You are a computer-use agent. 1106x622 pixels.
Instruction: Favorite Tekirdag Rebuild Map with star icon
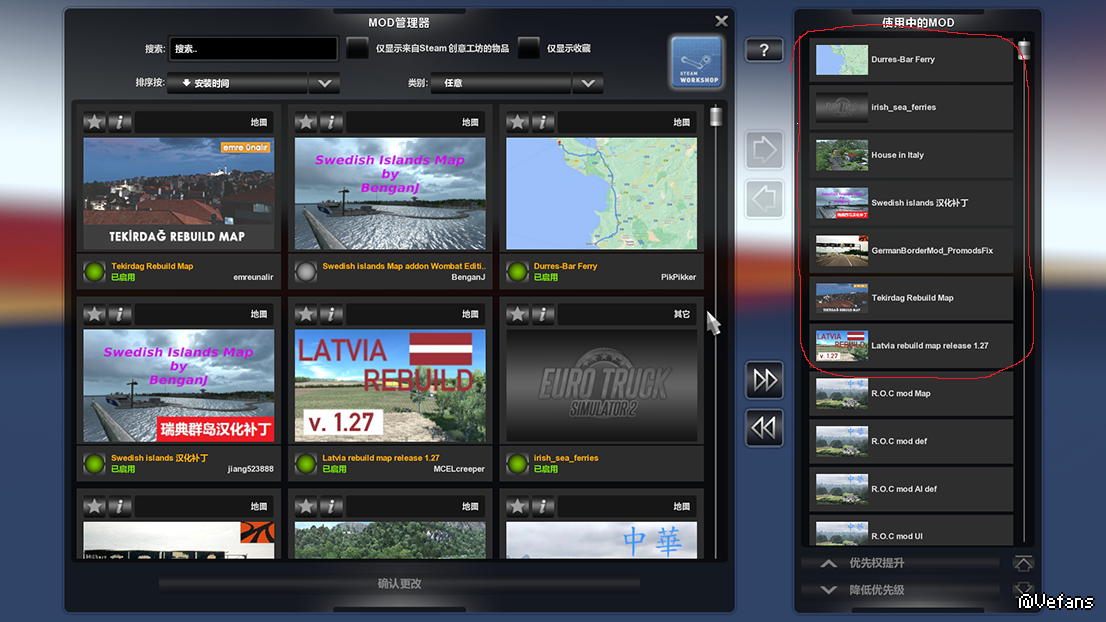click(x=95, y=122)
